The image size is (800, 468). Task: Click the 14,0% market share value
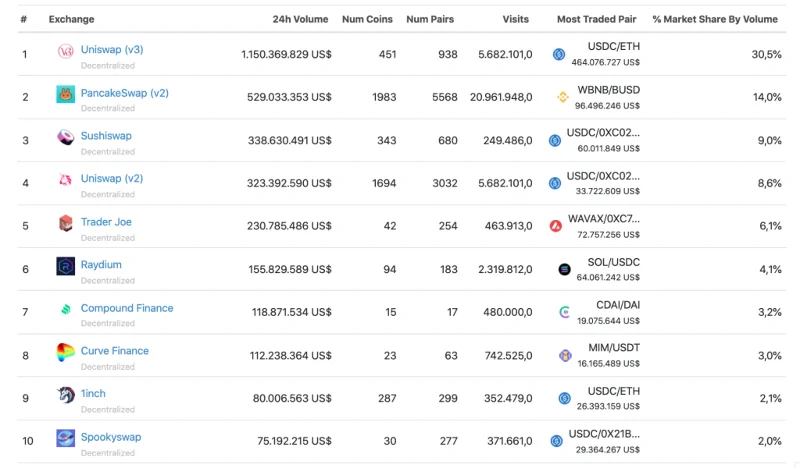(767, 97)
